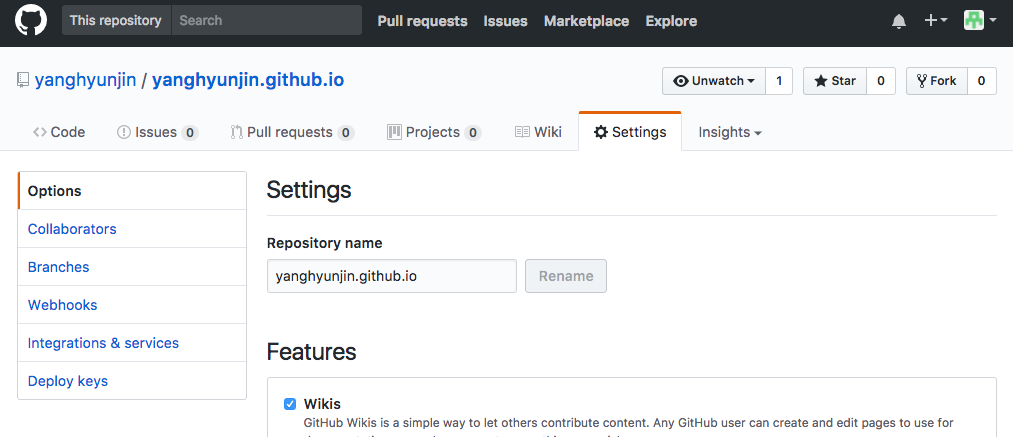The image size is (1013, 437).
Task: Click Pull requests in top navigation
Action: point(423,21)
